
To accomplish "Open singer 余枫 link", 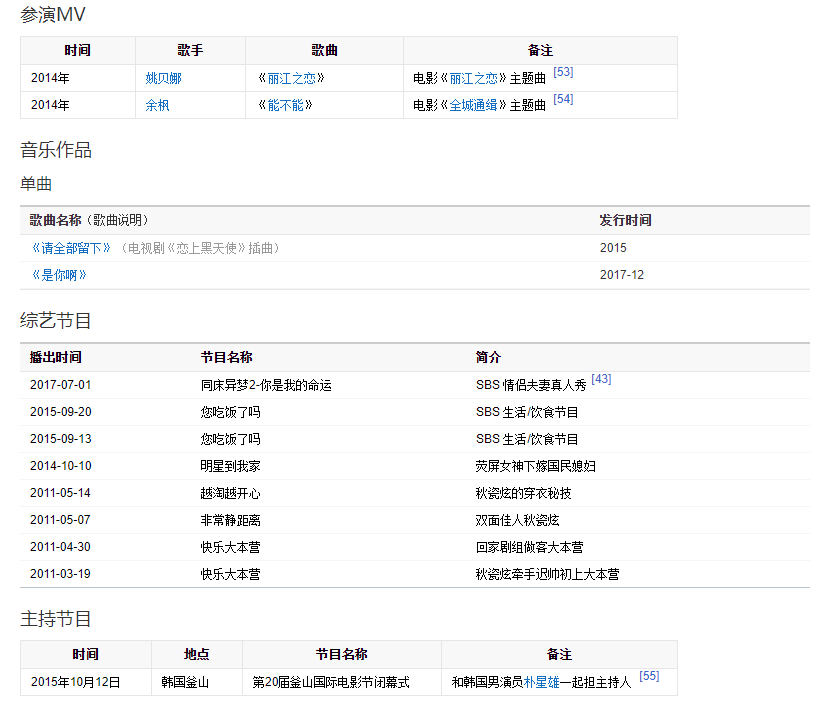I will (157, 105).
